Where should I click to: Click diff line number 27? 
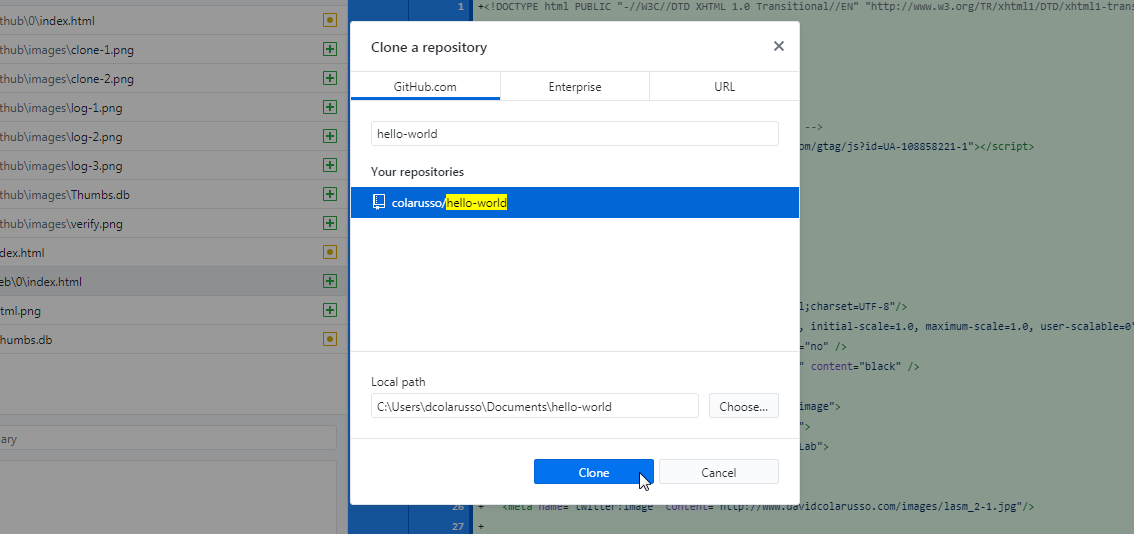pos(459,527)
